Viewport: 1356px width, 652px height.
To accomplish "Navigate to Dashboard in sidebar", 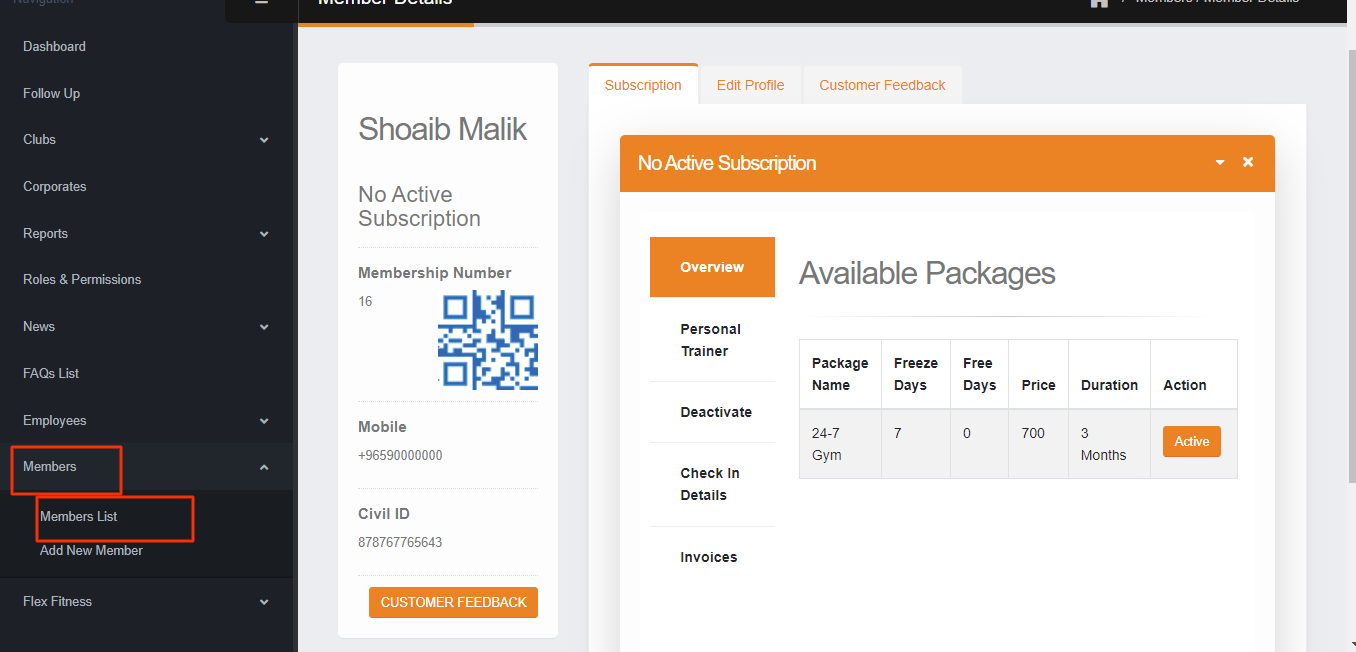I will click(54, 47).
